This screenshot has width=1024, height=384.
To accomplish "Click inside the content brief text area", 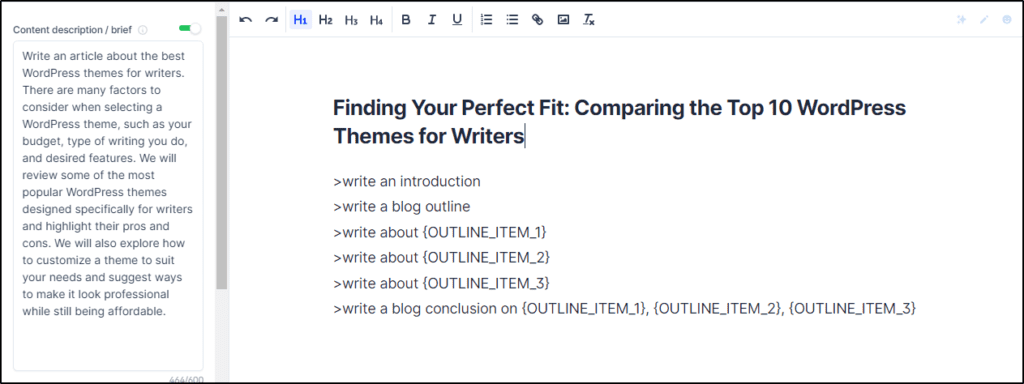I will click(x=108, y=206).
